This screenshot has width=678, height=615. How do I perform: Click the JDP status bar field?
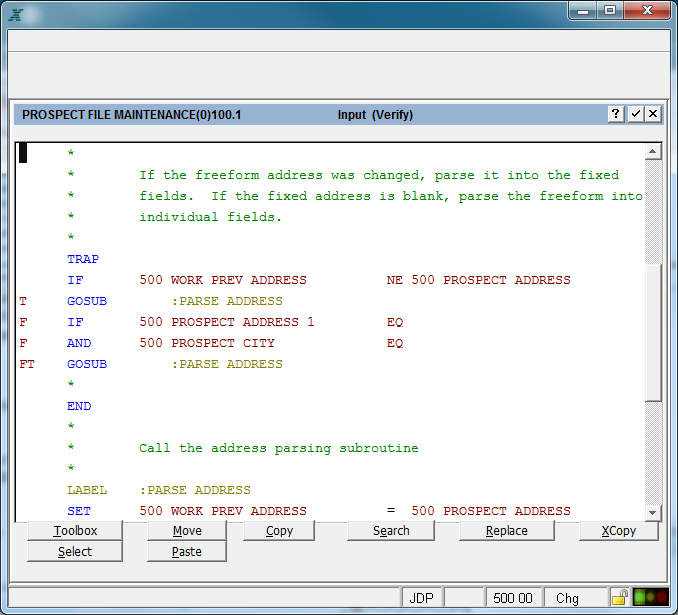[422, 598]
